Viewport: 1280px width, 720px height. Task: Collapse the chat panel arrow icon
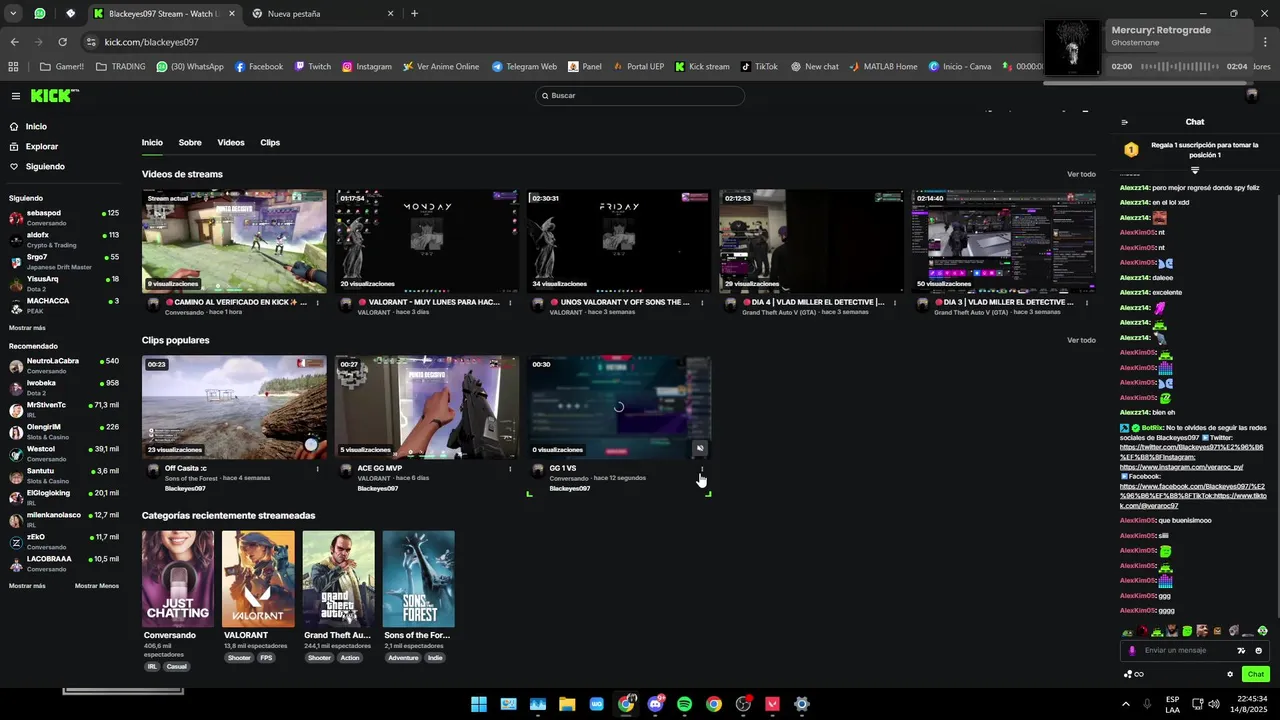tap(1125, 122)
